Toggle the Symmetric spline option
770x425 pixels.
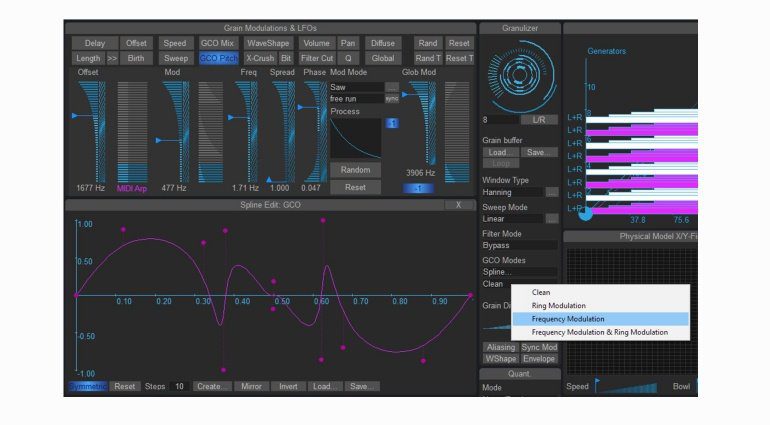pos(88,386)
